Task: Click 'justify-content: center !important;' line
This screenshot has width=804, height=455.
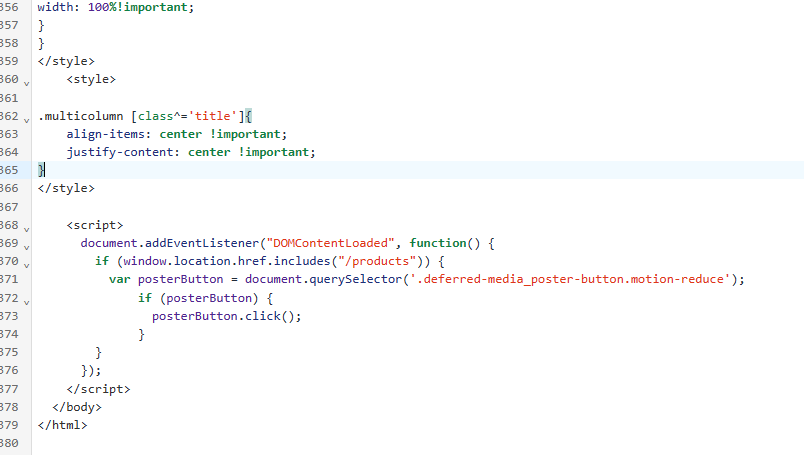Action: click(191, 152)
